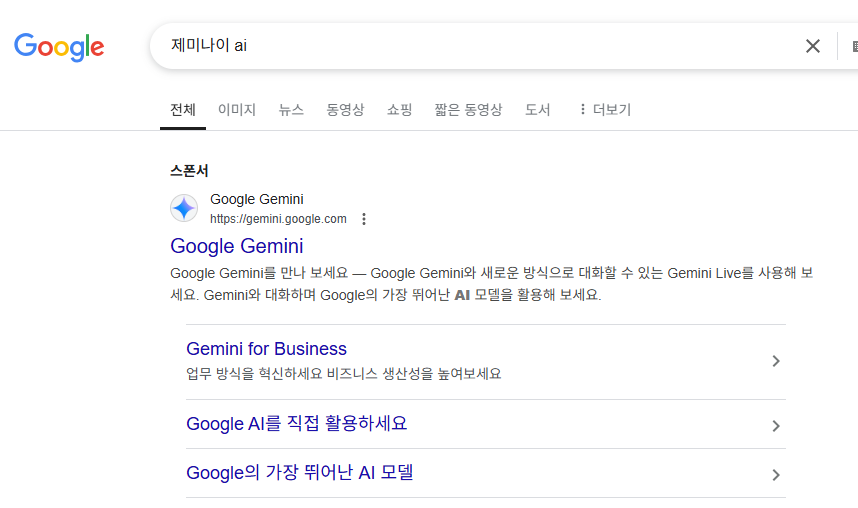Expand the 더보기 menu

point(605,109)
